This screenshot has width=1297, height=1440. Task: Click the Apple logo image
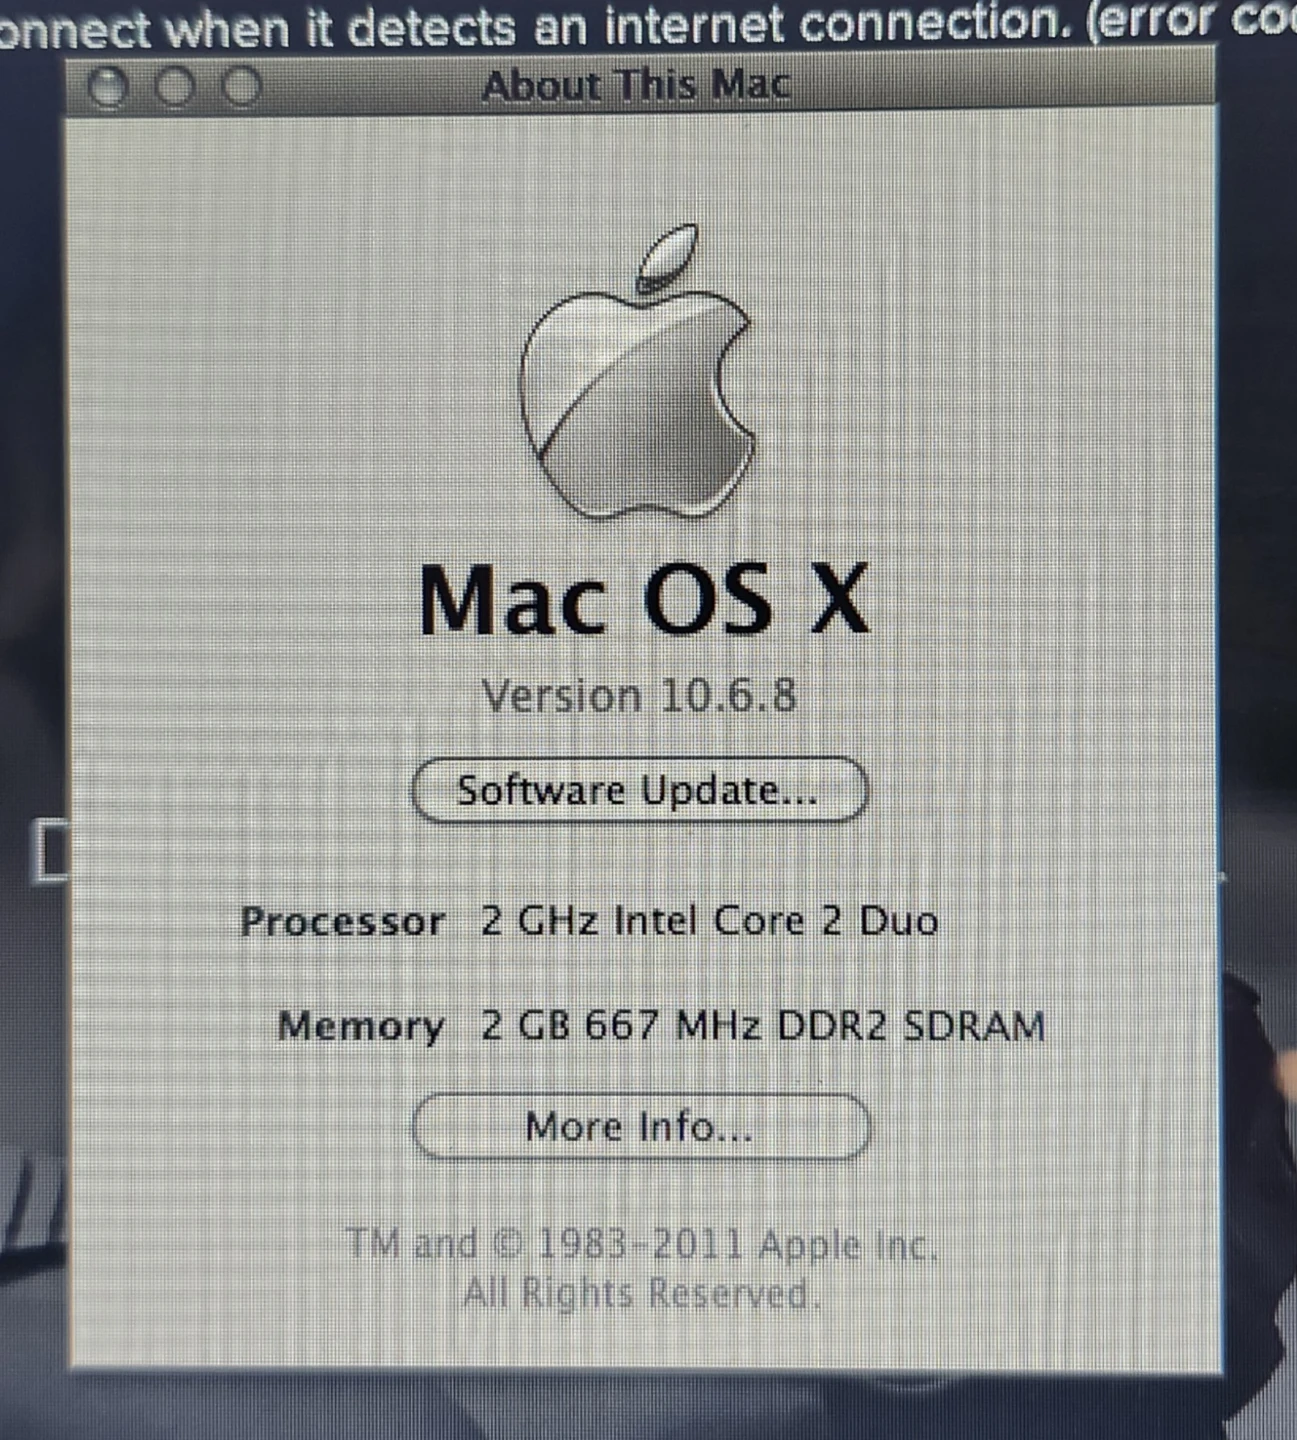[x=637, y=373]
